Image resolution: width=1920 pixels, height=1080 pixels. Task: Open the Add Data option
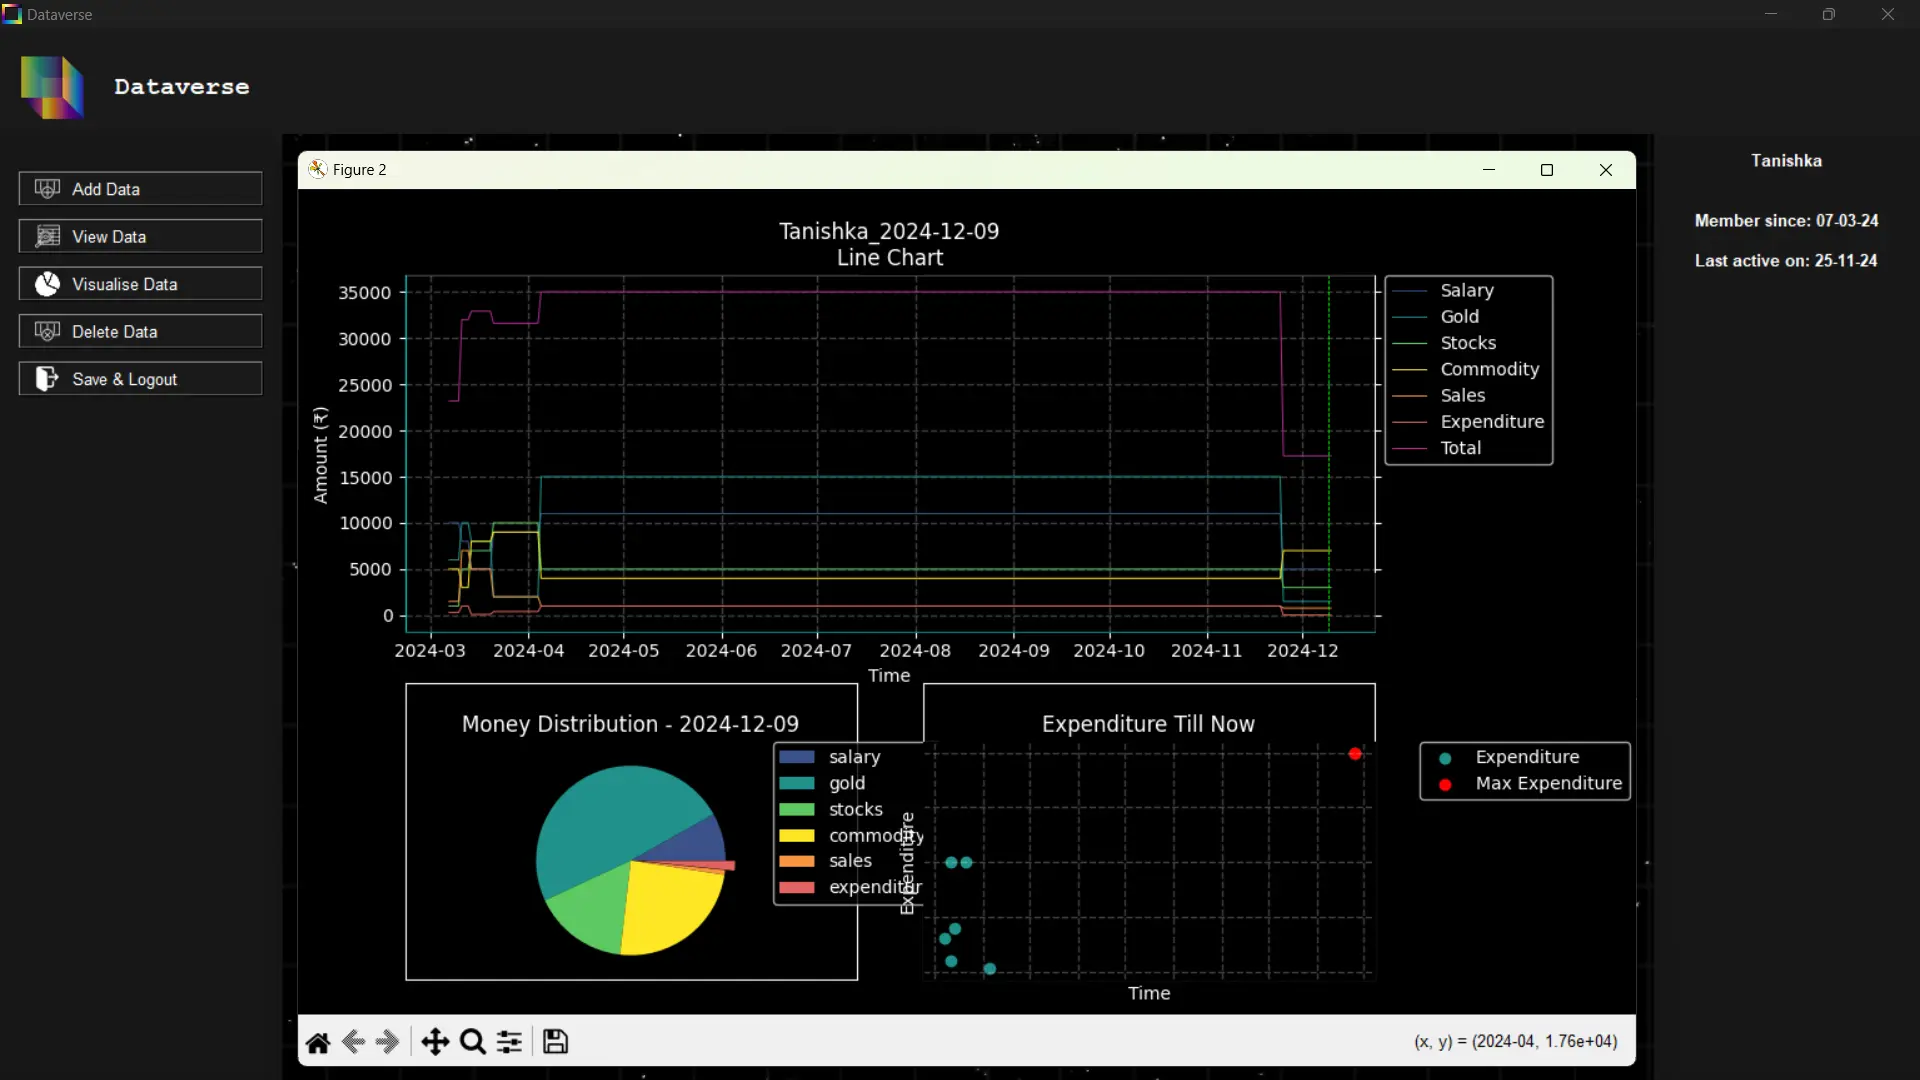tap(140, 189)
